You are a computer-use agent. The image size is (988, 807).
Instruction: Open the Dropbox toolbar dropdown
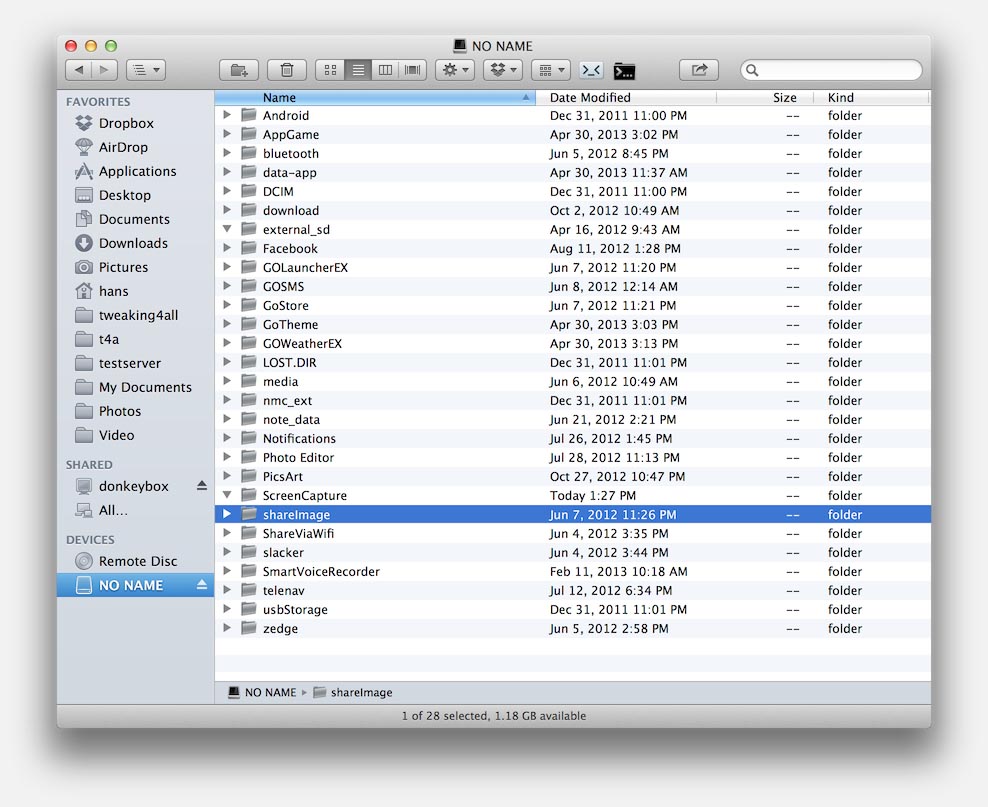[x=503, y=70]
